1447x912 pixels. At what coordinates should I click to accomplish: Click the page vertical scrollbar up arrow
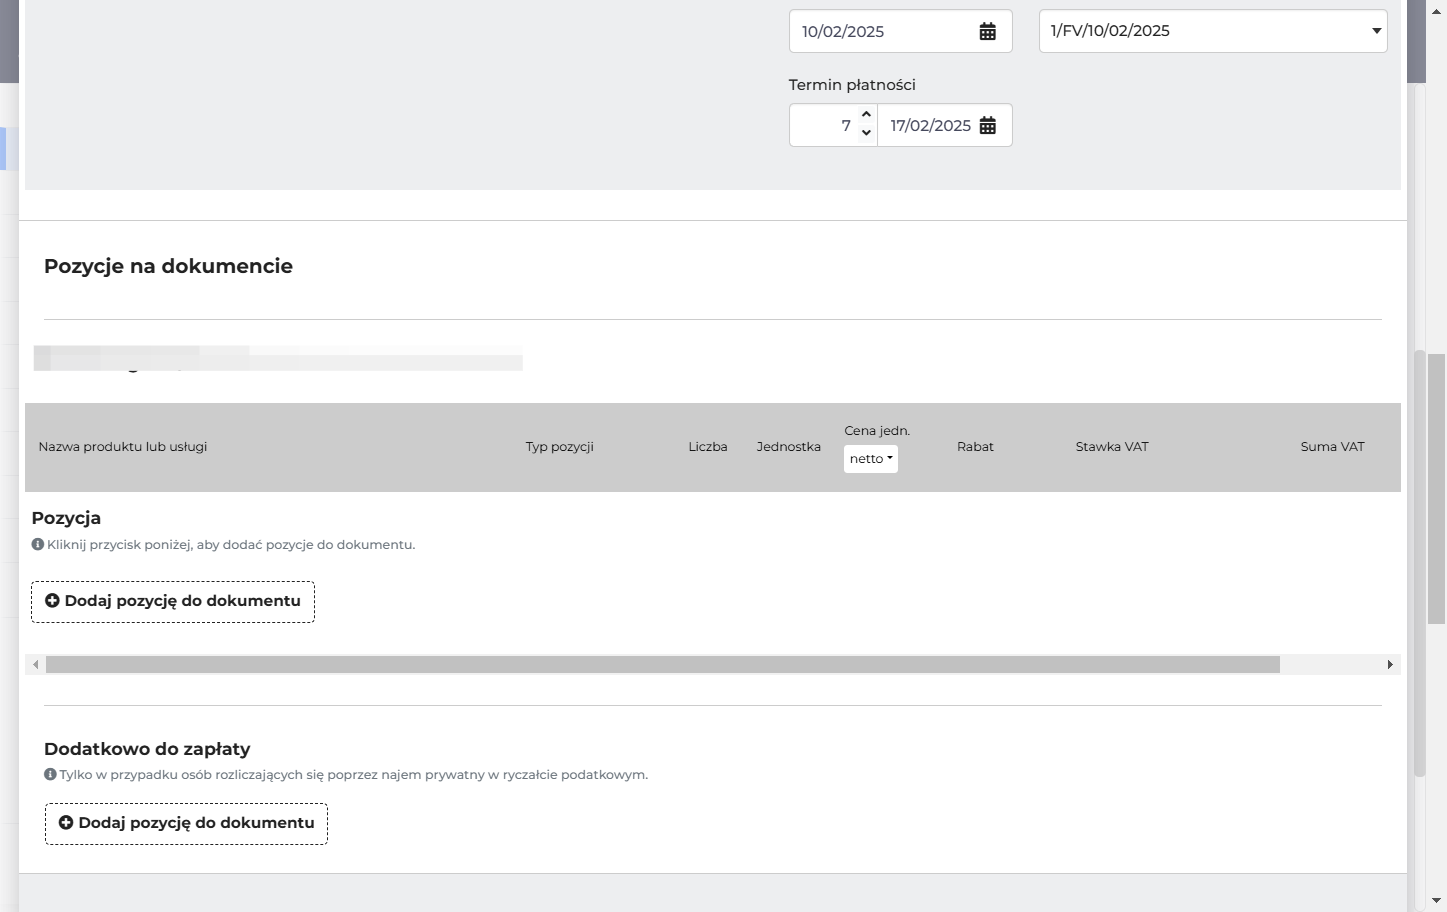coord(1437,10)
